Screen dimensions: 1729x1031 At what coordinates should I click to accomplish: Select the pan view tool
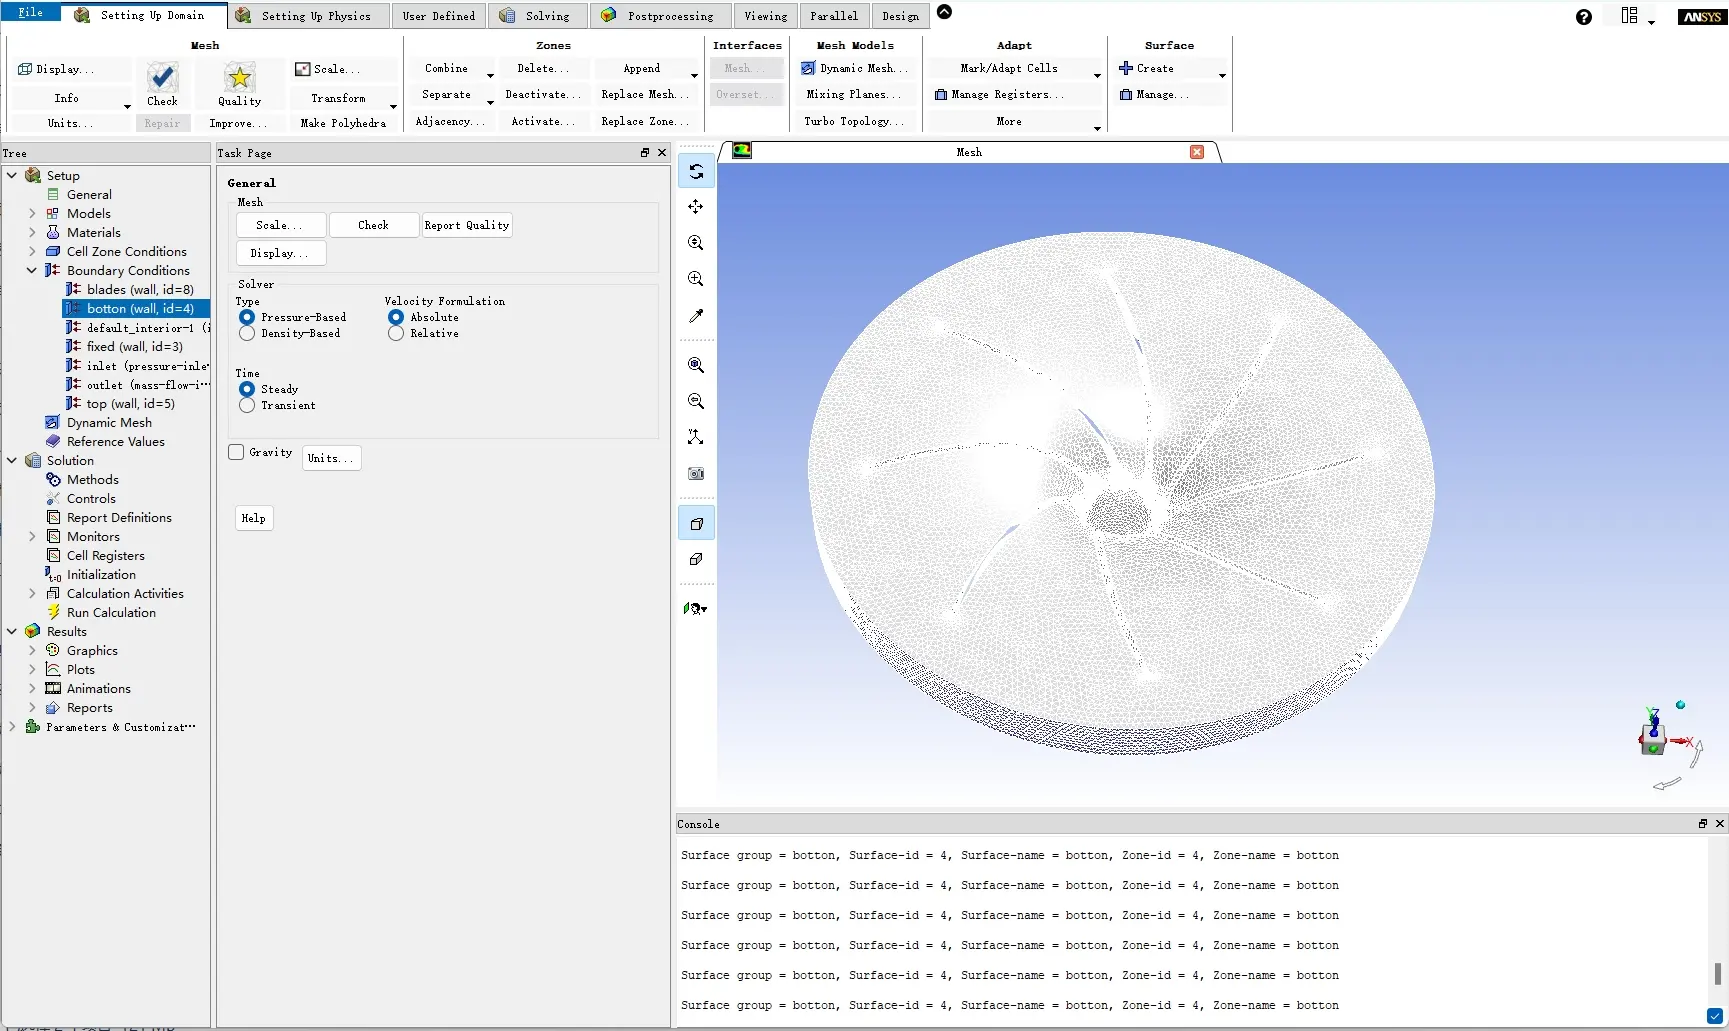(x=696, y=207)
